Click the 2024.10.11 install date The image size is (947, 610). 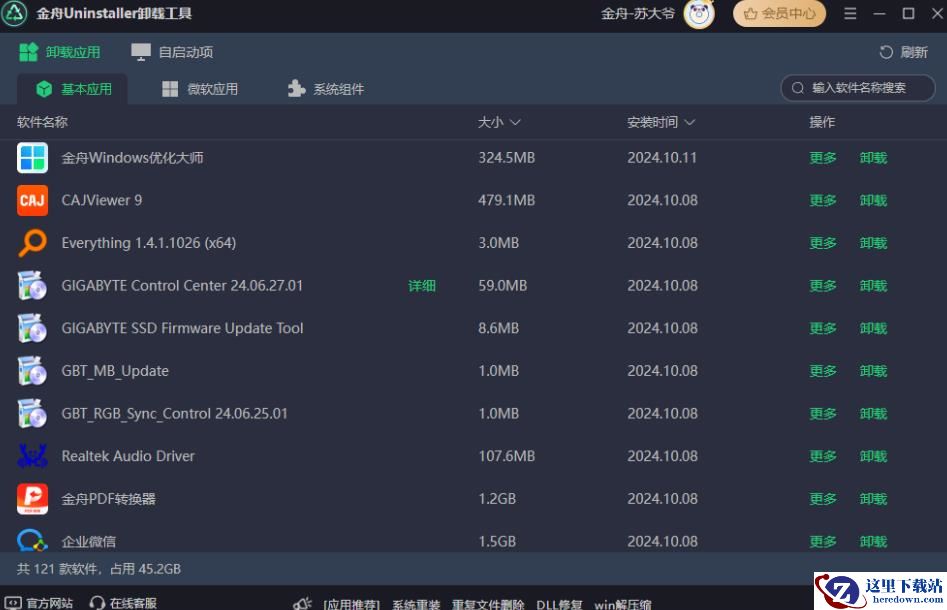[x=662, y=158]
